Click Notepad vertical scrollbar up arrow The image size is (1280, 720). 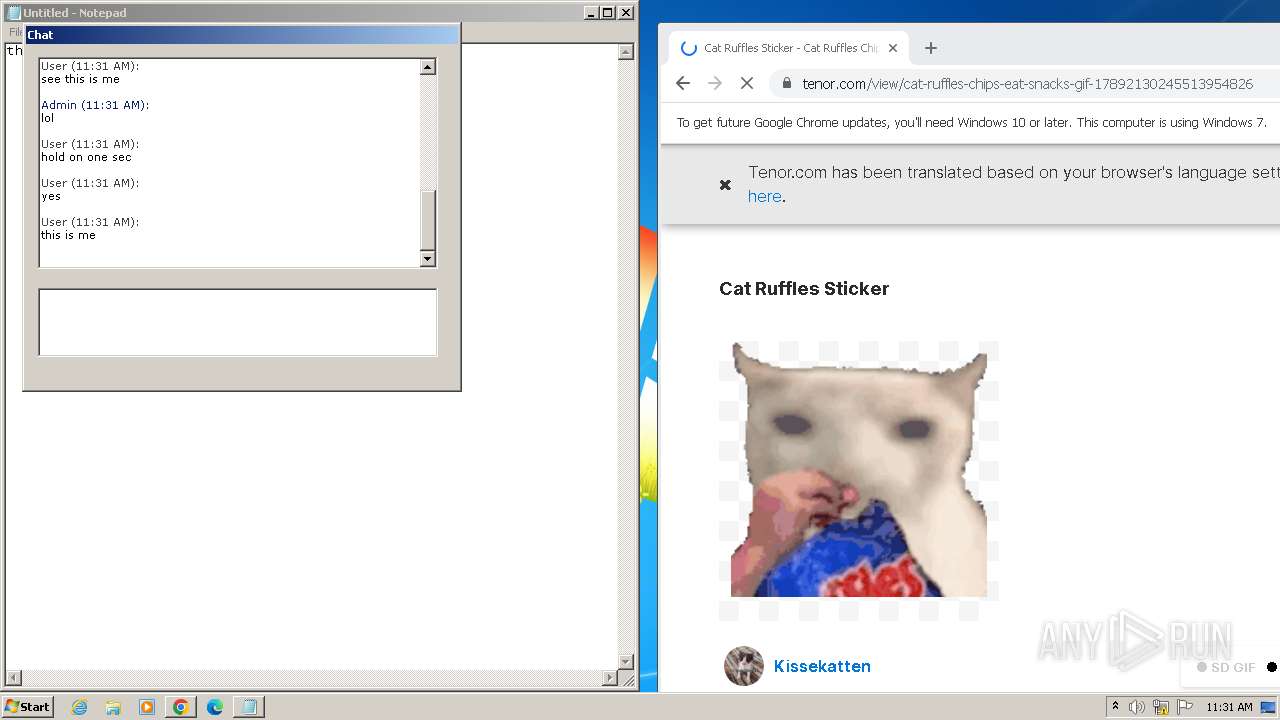tap(626, 52)
